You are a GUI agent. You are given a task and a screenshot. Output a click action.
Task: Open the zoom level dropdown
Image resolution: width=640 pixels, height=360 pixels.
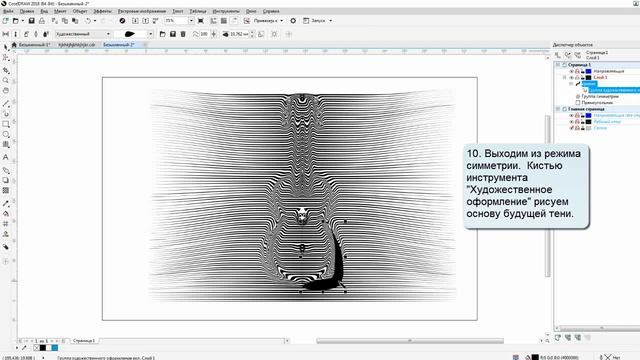pyautogui.click(x=191, y=20)
